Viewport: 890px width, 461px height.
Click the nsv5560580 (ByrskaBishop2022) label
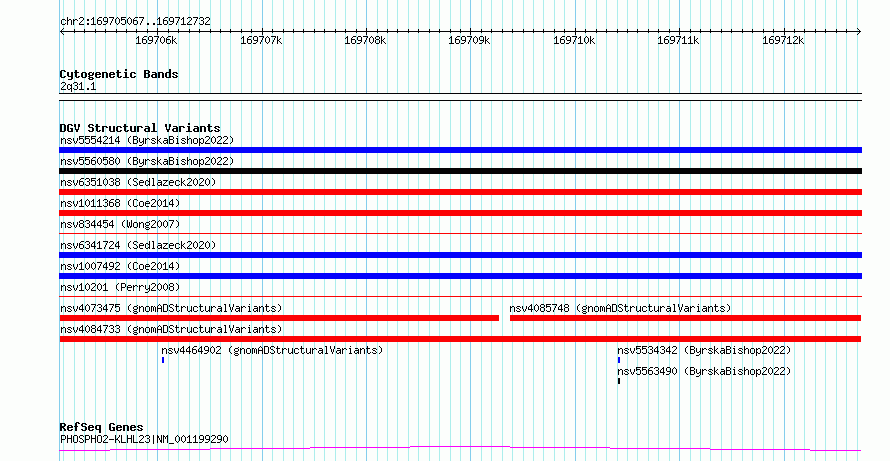click(x=147, y=161)
